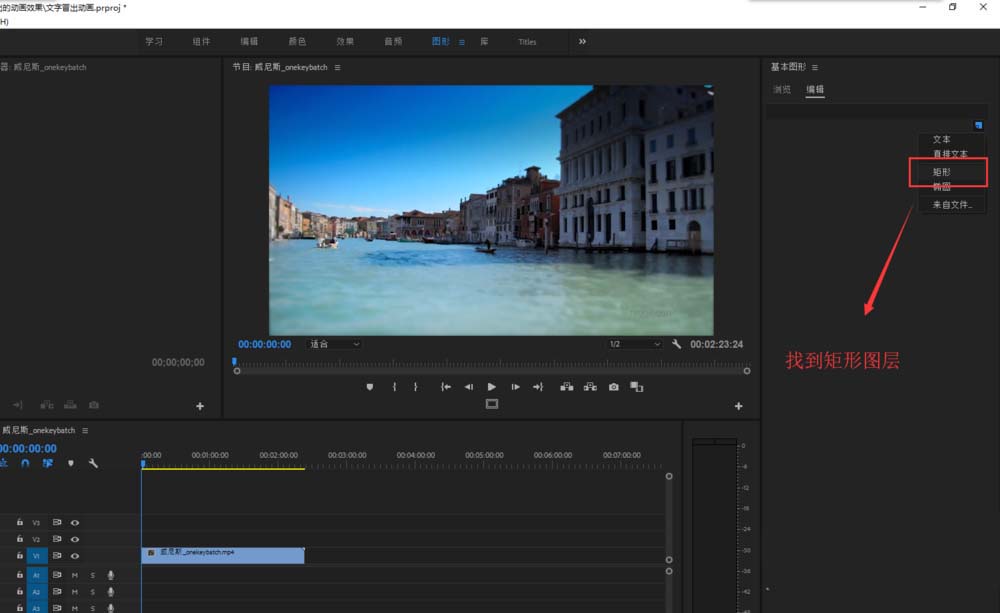Click the Export Frame camera icon
1000x613 pixels.
(x=613, y=387)
